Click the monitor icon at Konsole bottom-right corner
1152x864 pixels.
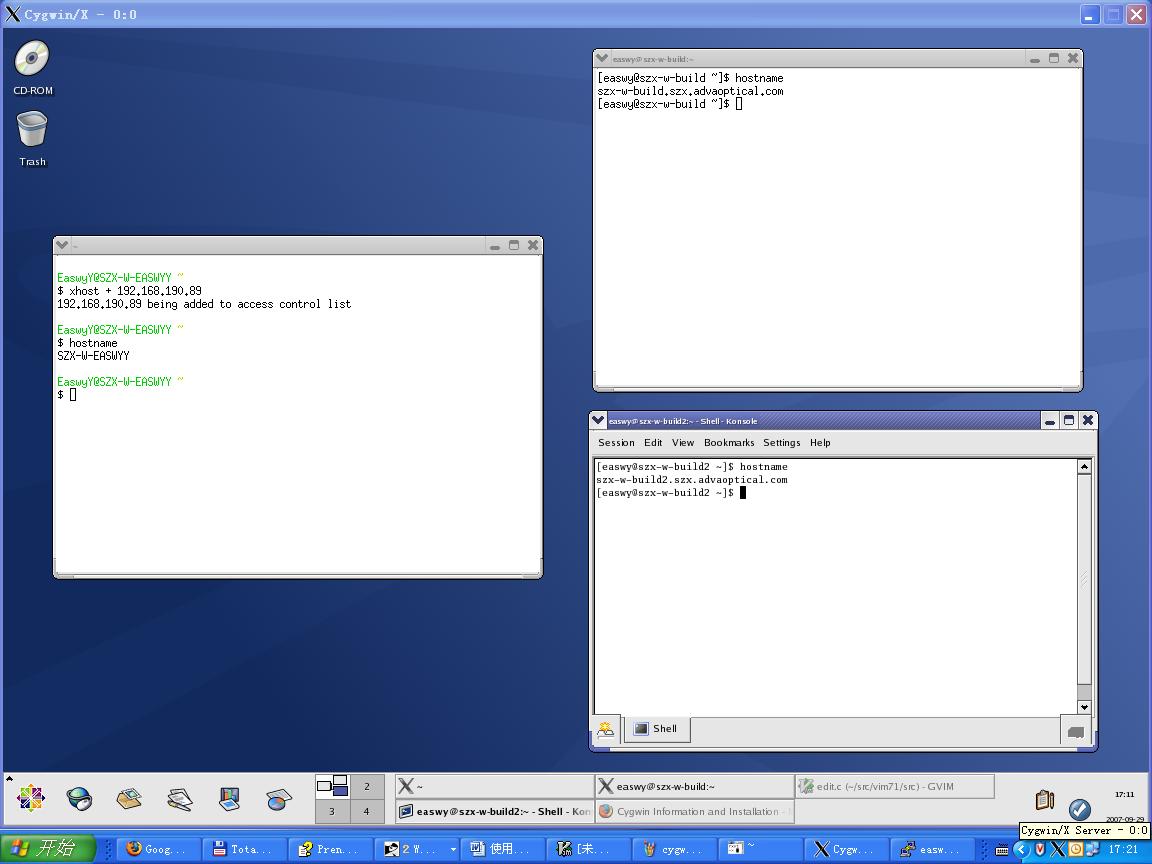pyautogui.click(x=1075, y=732)
